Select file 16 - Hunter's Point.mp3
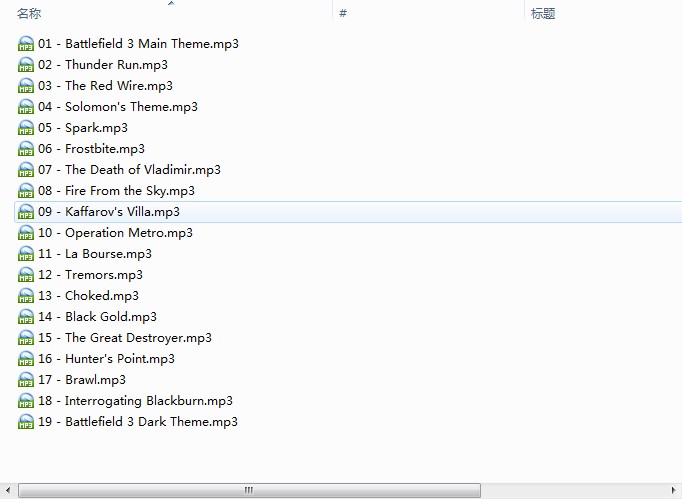 pyautogui.click(x=106, y=359)
